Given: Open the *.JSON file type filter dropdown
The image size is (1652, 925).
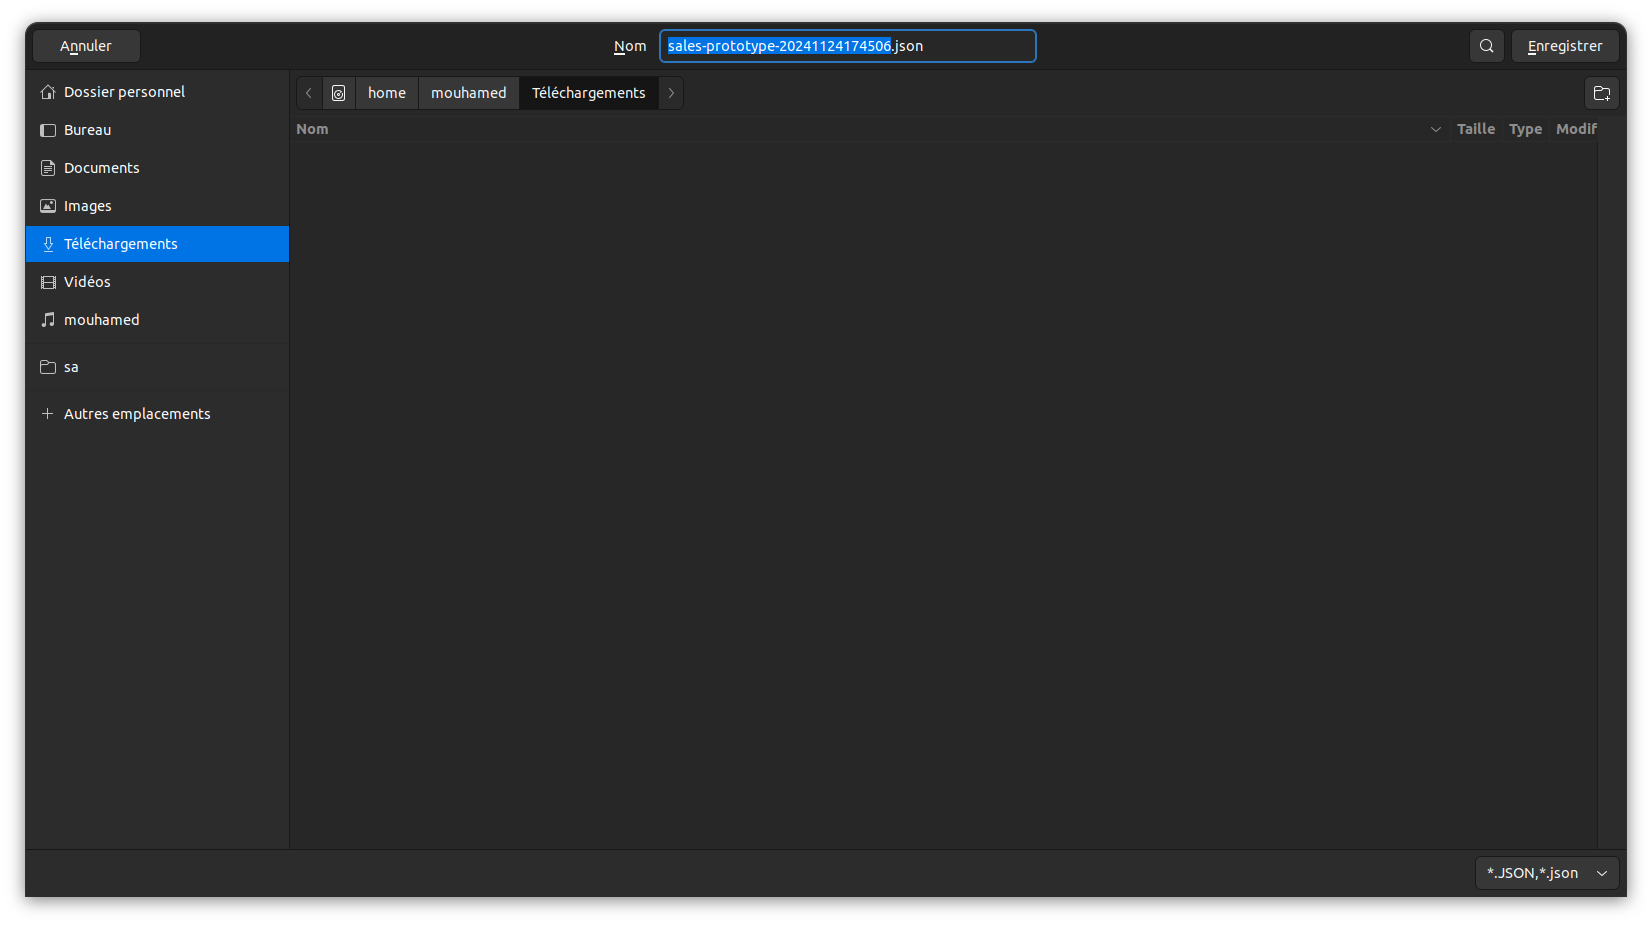Looking at the screenshot, I should (1546, 873).
